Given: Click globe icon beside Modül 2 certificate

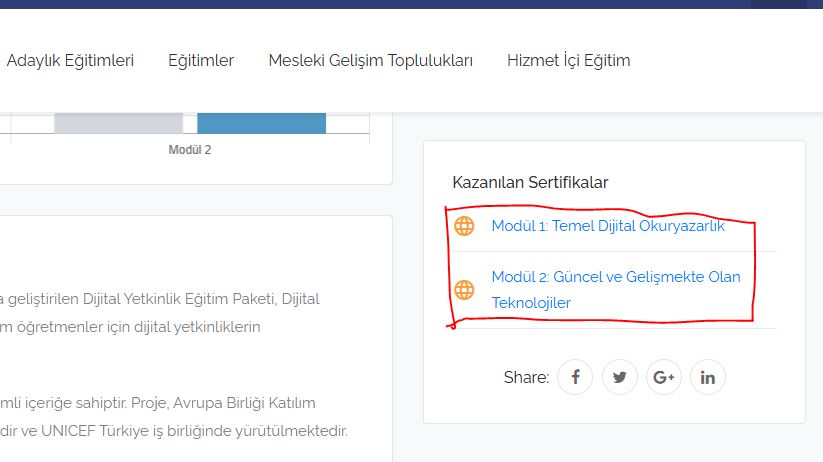Looking at the screenshot, I should point(464,290).
